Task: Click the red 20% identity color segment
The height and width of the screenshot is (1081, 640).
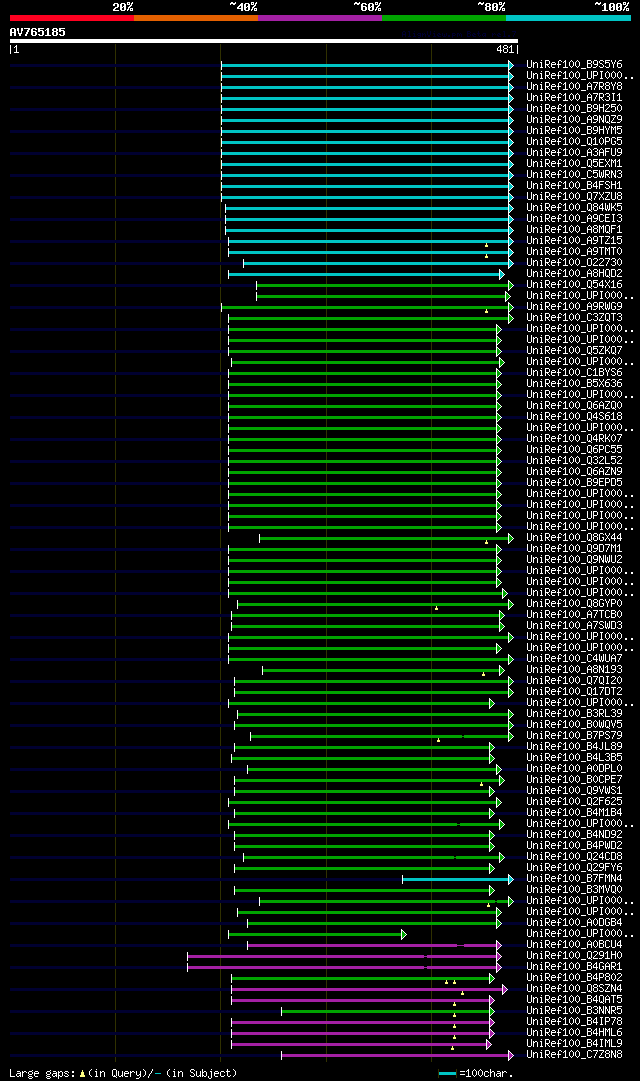Action: point(72,18)
